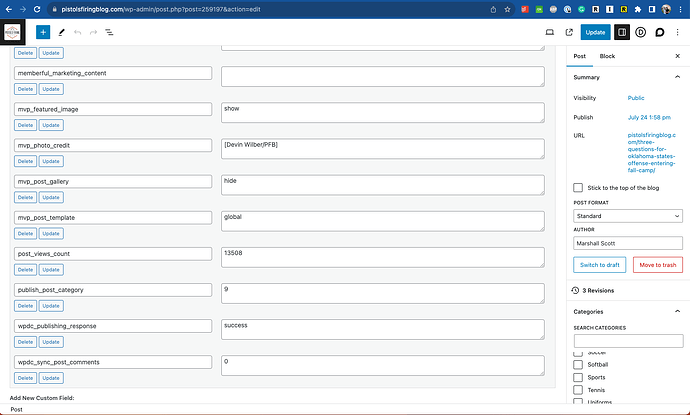Toggle Stick to the top of blog
This screenshot has height=415, width=690.
tap(578, 188)
